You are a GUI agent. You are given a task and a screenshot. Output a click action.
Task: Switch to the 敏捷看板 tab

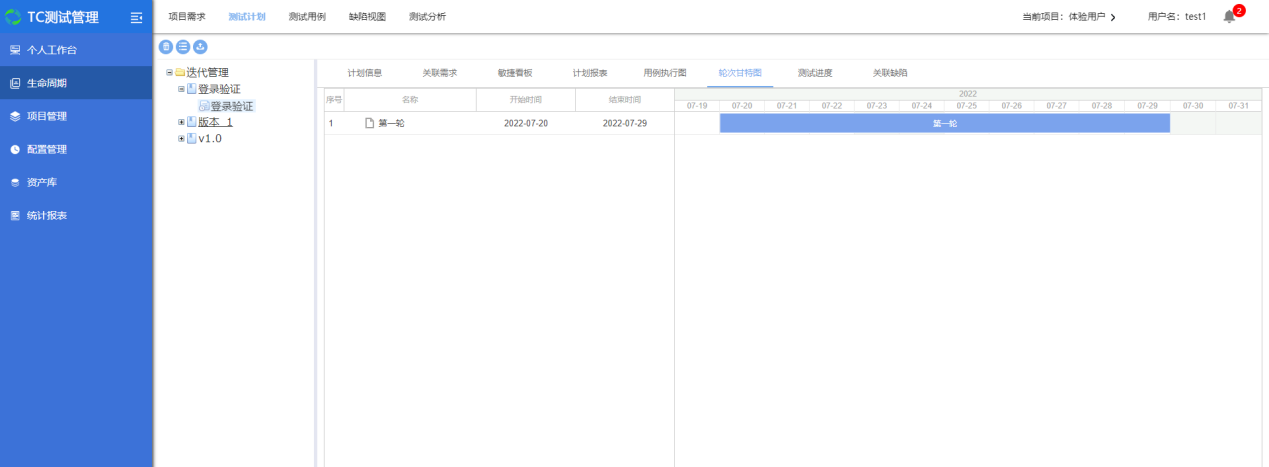[x=515, y=73]
